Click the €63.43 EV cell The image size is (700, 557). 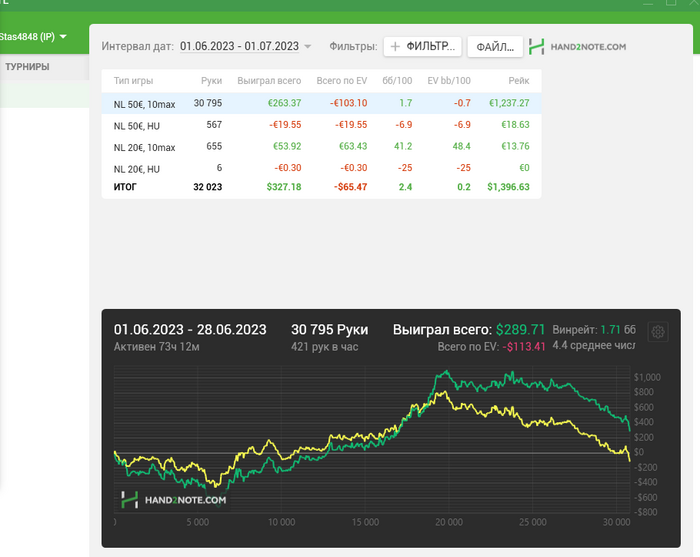(x=353, y=146)
